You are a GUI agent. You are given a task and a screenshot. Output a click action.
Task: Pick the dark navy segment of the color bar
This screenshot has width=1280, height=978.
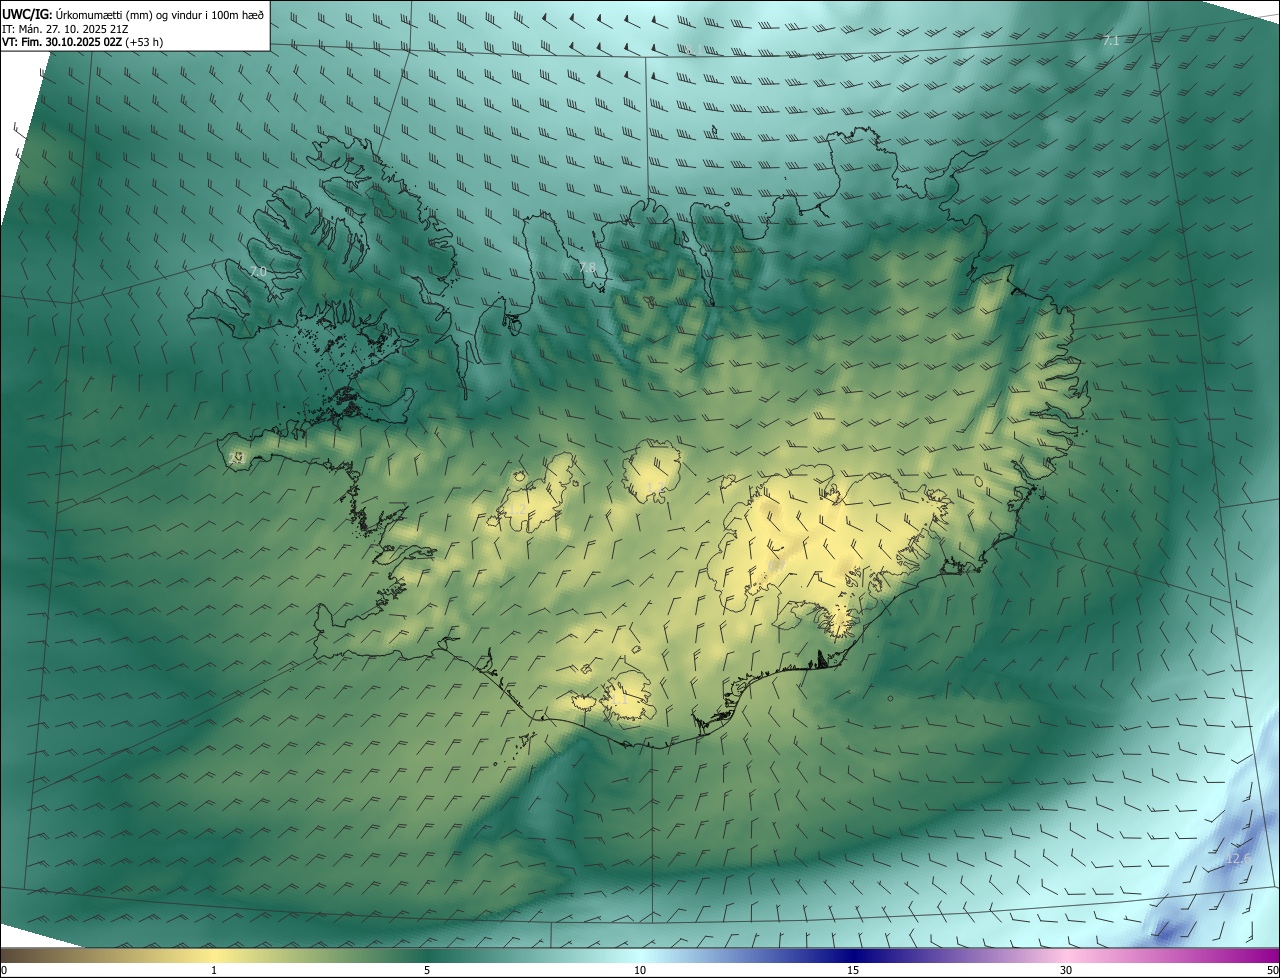coord(853,955)
